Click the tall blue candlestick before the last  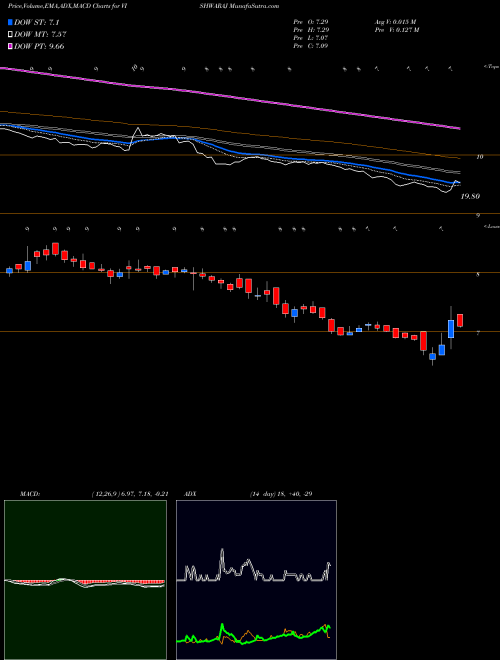(x=451, y=329)
